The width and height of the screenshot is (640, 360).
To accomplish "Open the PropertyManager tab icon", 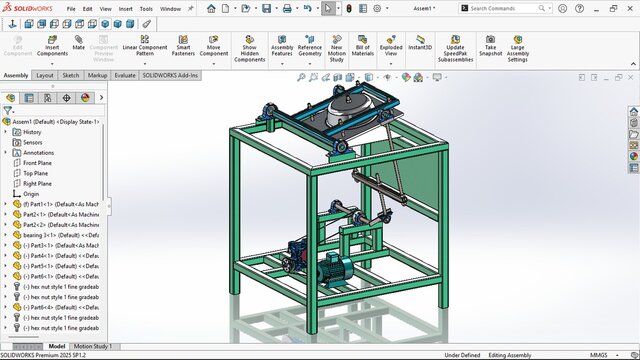I will [29, 98].
